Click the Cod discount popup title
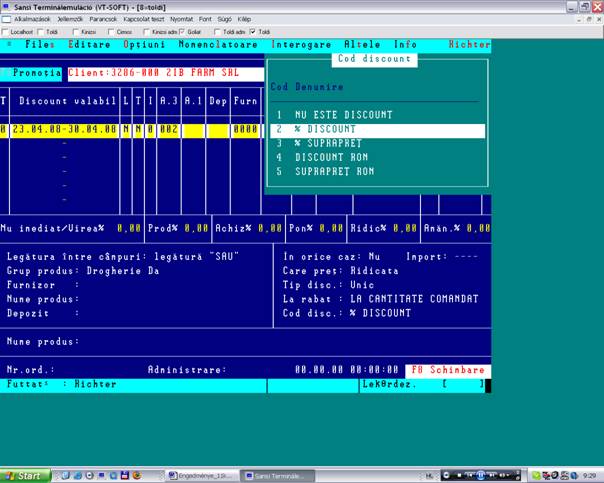This screenshot has width=604, height=483. 374,59
